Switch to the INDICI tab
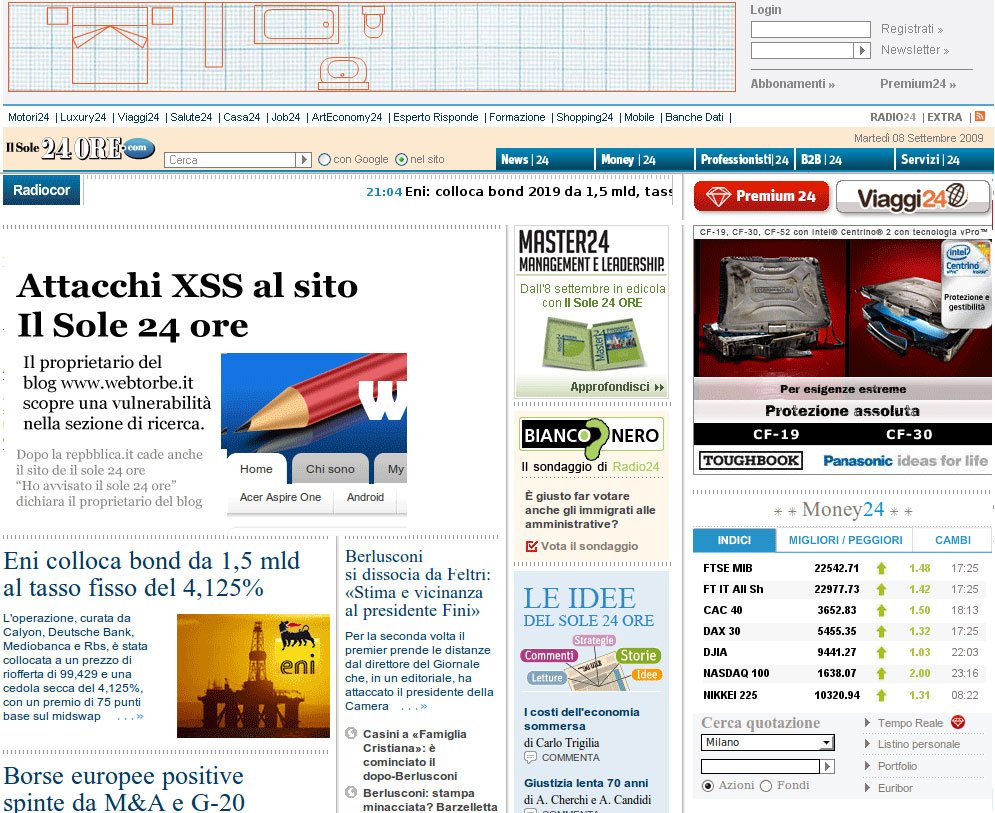Screen dimensions: 995x813 [x=734, y=540]
